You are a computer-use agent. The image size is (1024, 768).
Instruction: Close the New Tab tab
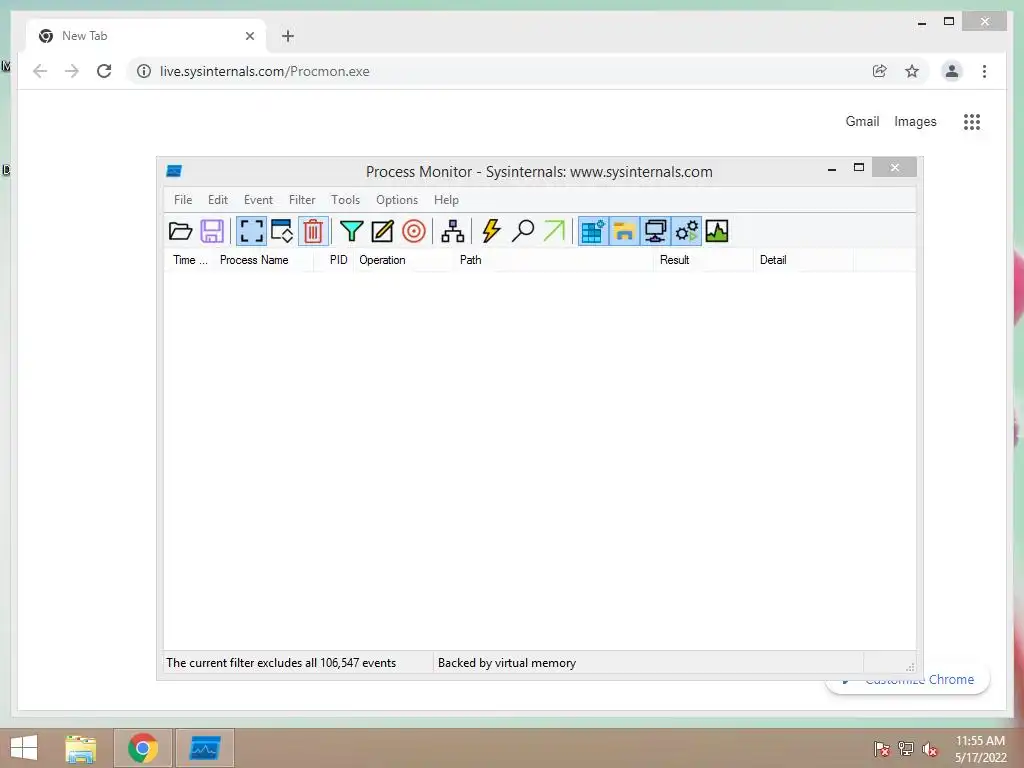click(x=249, y=36)
